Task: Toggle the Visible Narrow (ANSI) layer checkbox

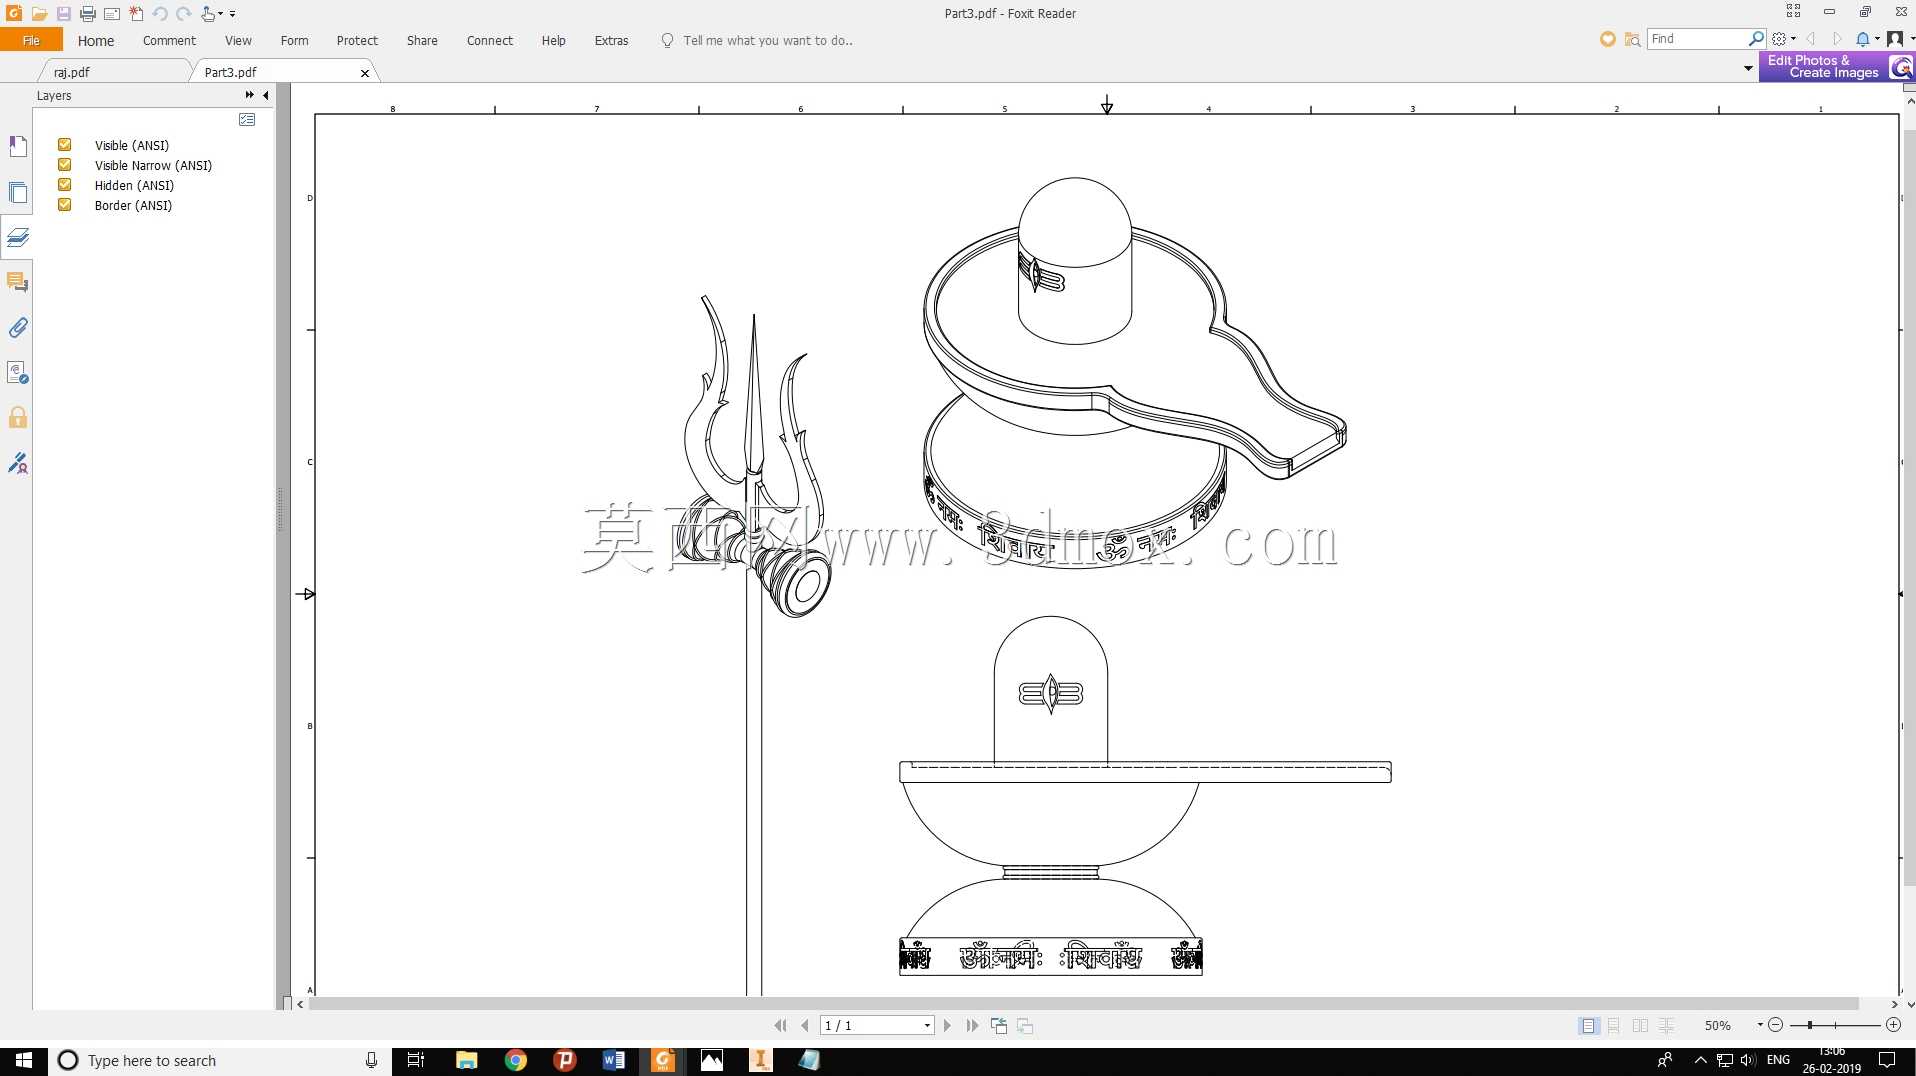Action: pyautogui.click(x=65, y=165)
